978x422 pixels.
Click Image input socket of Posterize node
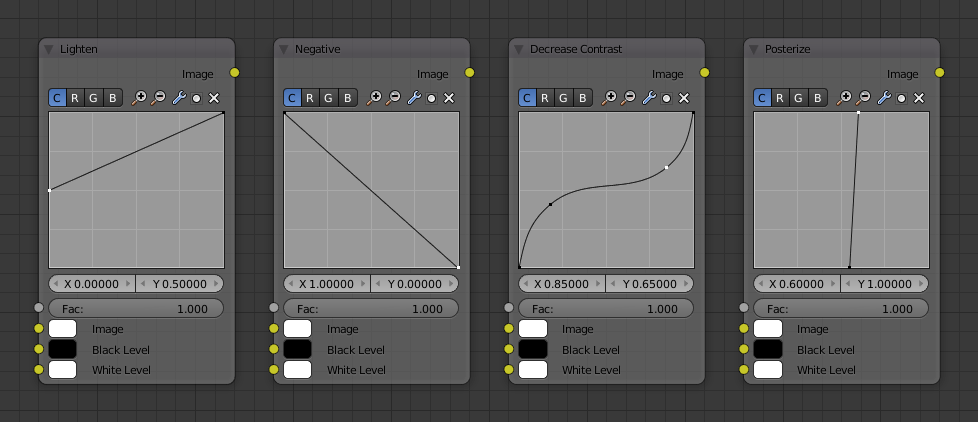click(x=744, y=328)
